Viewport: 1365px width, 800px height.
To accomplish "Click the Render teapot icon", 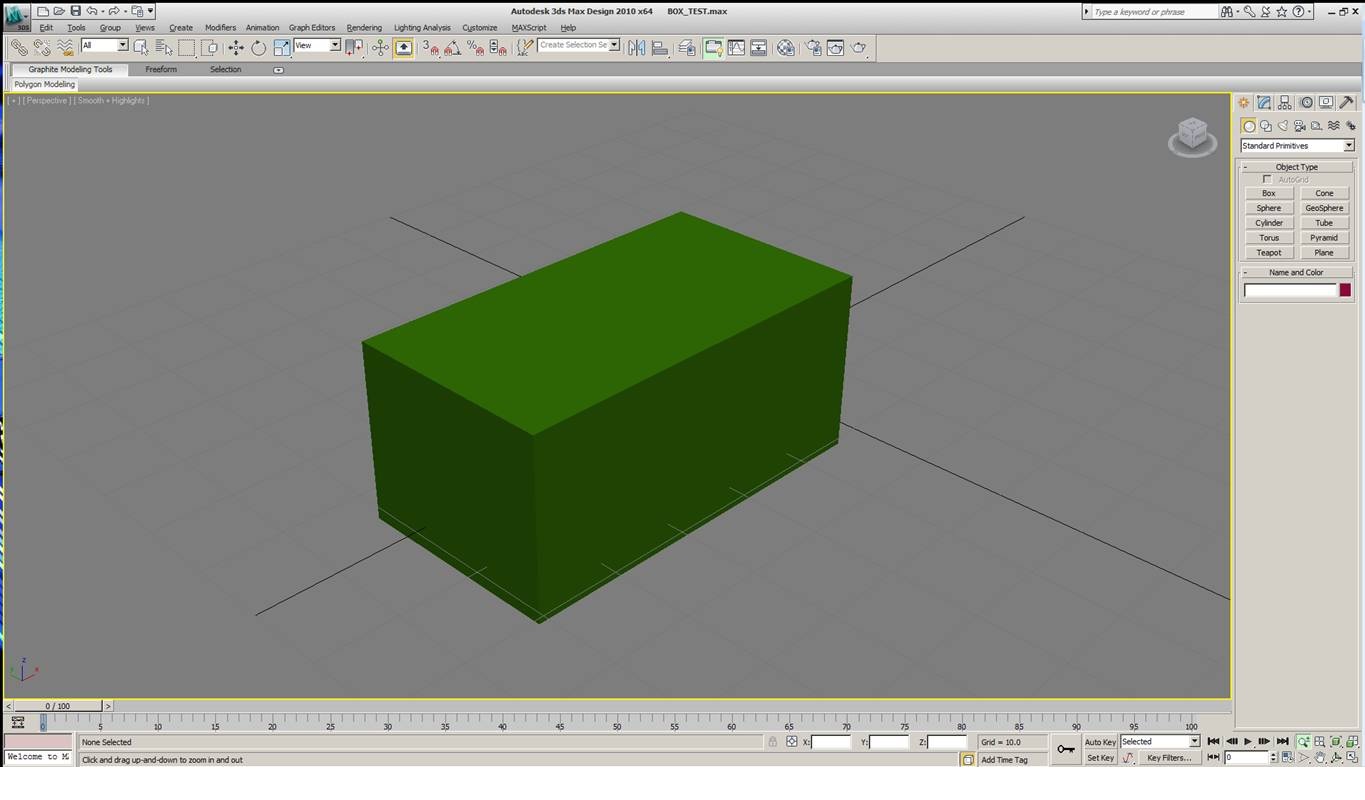I will coord(859,47).
